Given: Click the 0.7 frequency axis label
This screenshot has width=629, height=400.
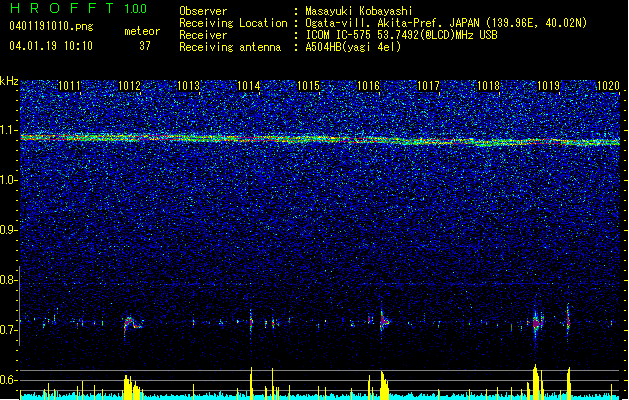Looking at the screenshot, I should pos(9,330).
